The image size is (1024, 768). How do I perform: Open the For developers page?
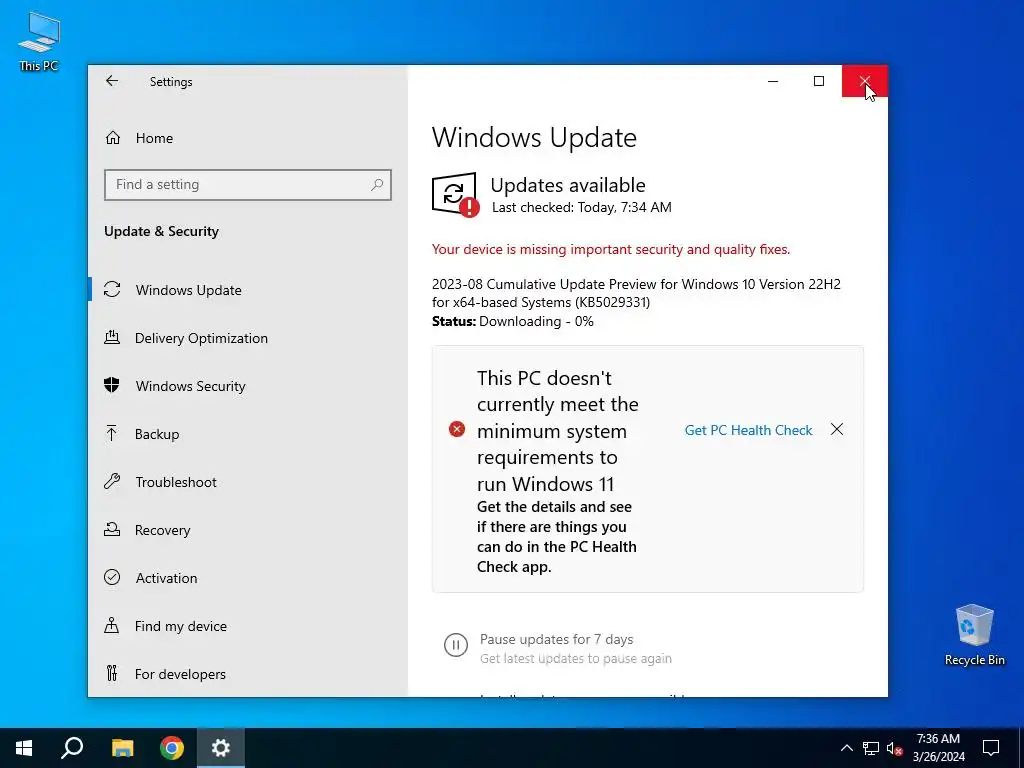(x=248, y=674)
